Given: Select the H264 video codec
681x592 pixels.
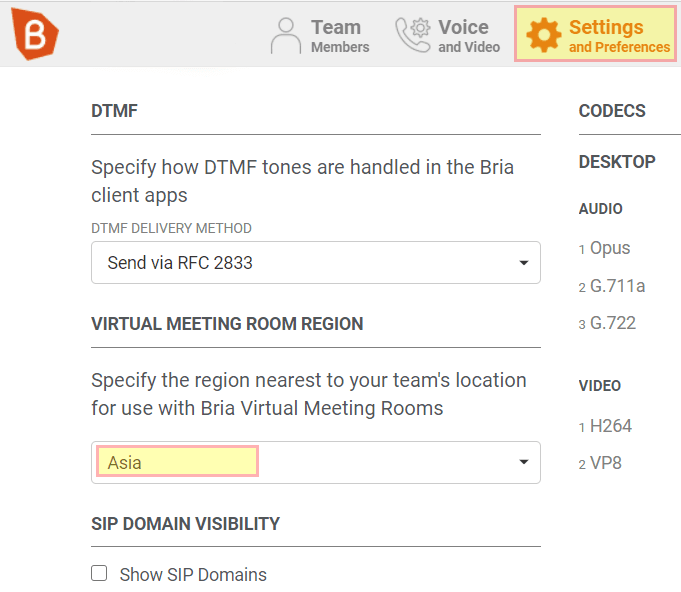Looking at the screenshot, I should pyautogui.click(x=610, y=426).
